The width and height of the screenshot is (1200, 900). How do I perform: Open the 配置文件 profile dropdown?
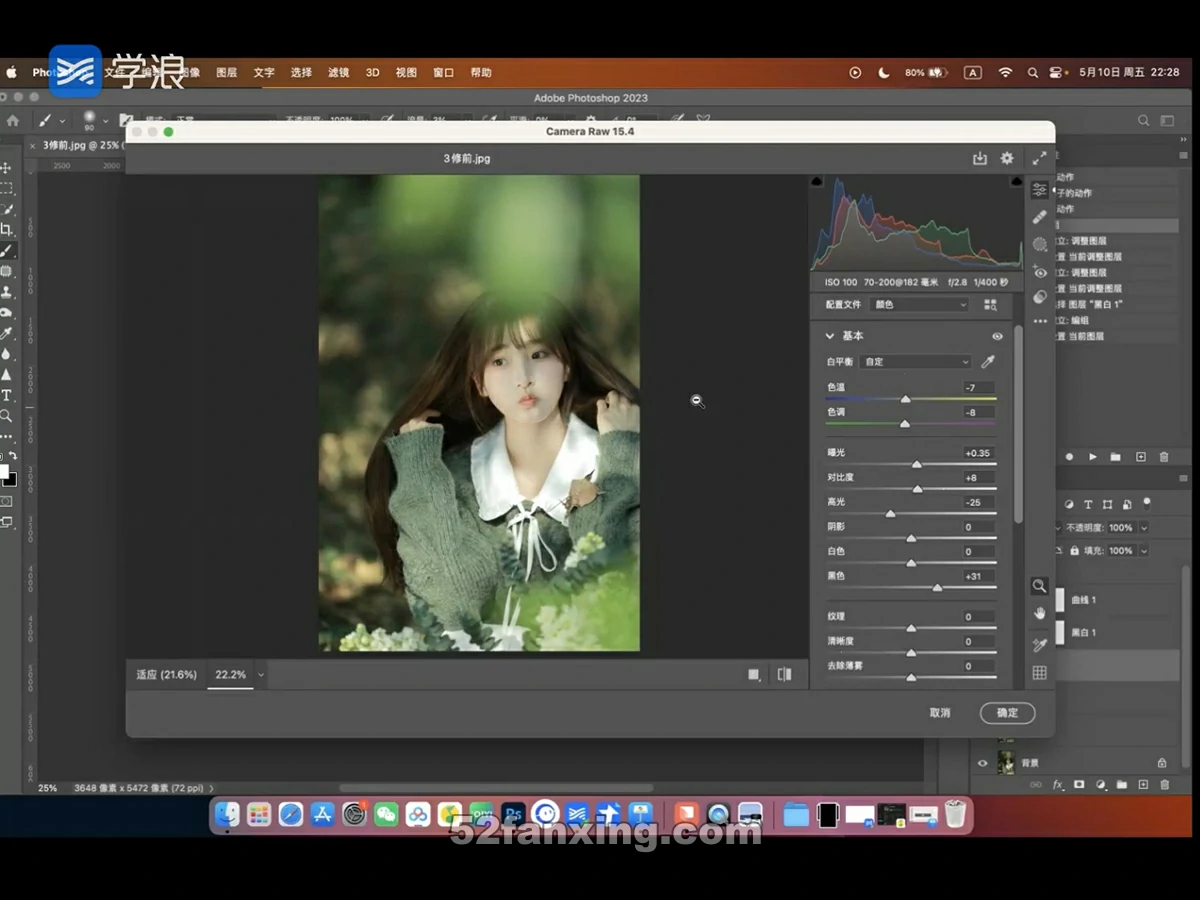[920, 305]
